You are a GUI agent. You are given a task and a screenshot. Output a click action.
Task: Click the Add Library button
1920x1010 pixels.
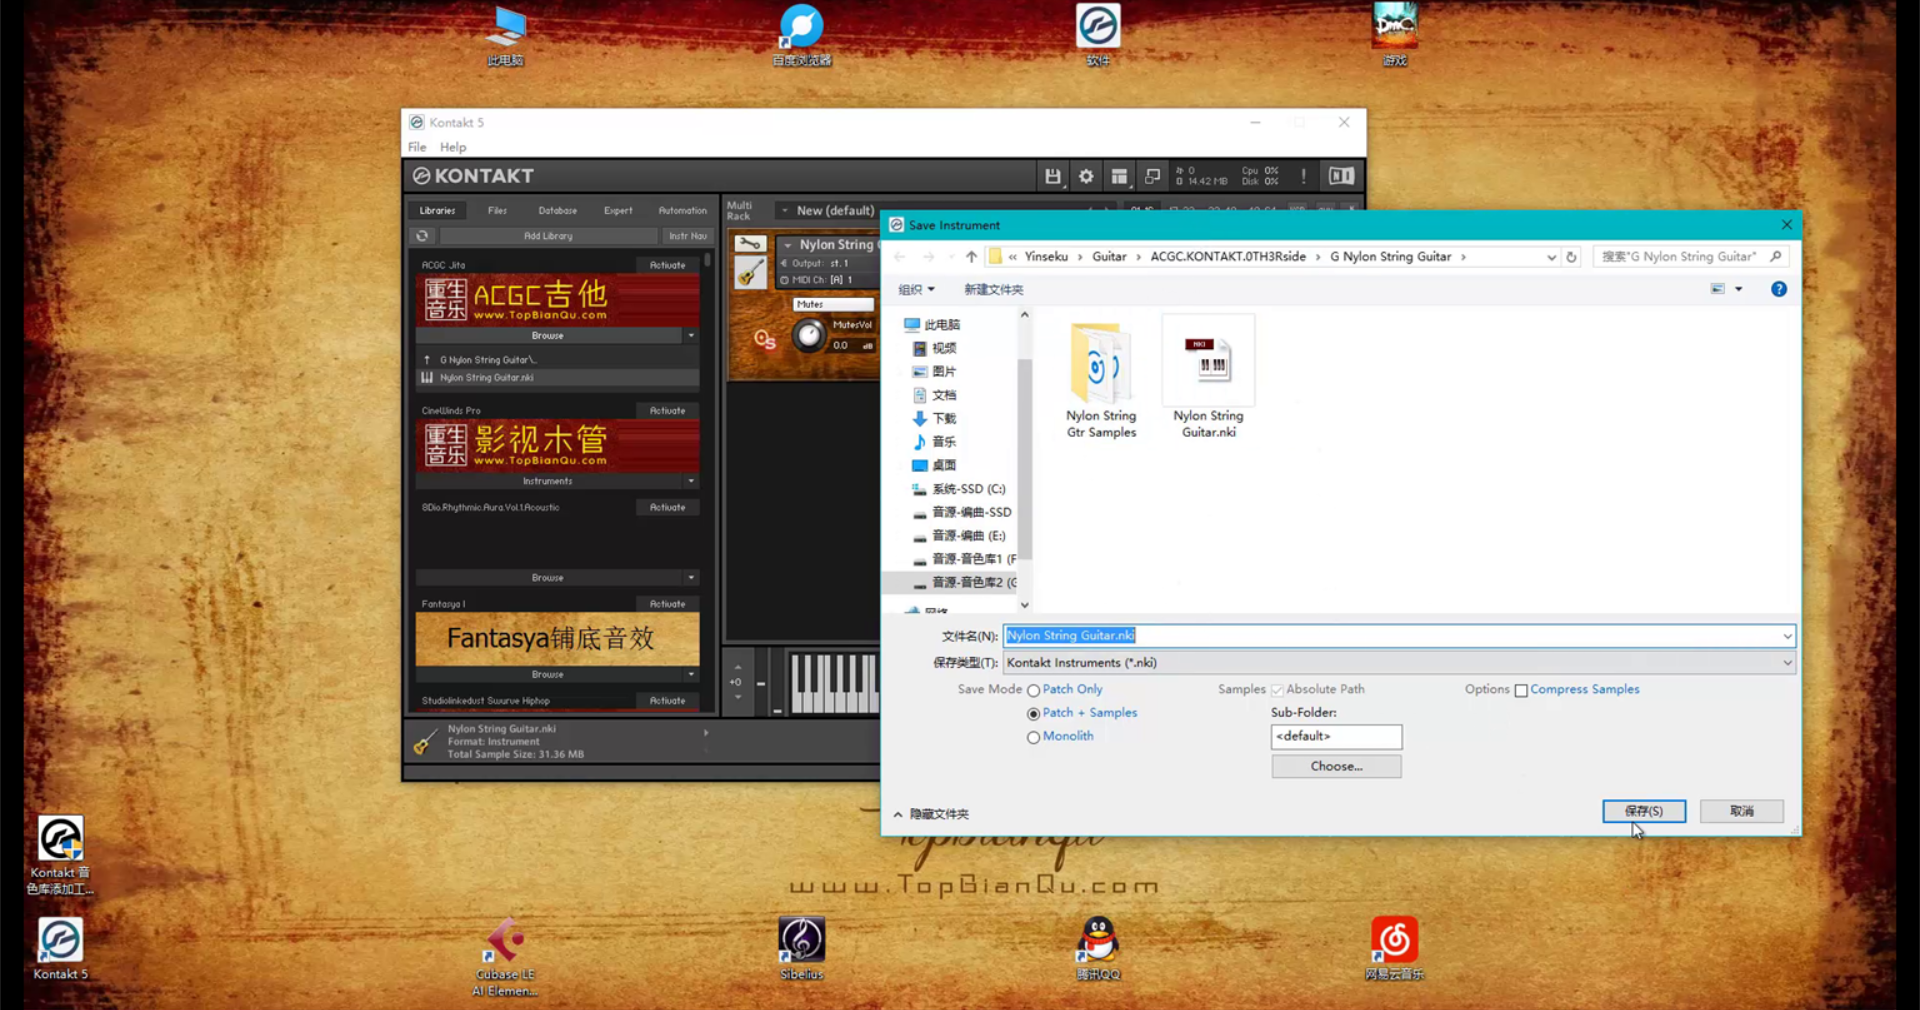[x=548, y=236]
